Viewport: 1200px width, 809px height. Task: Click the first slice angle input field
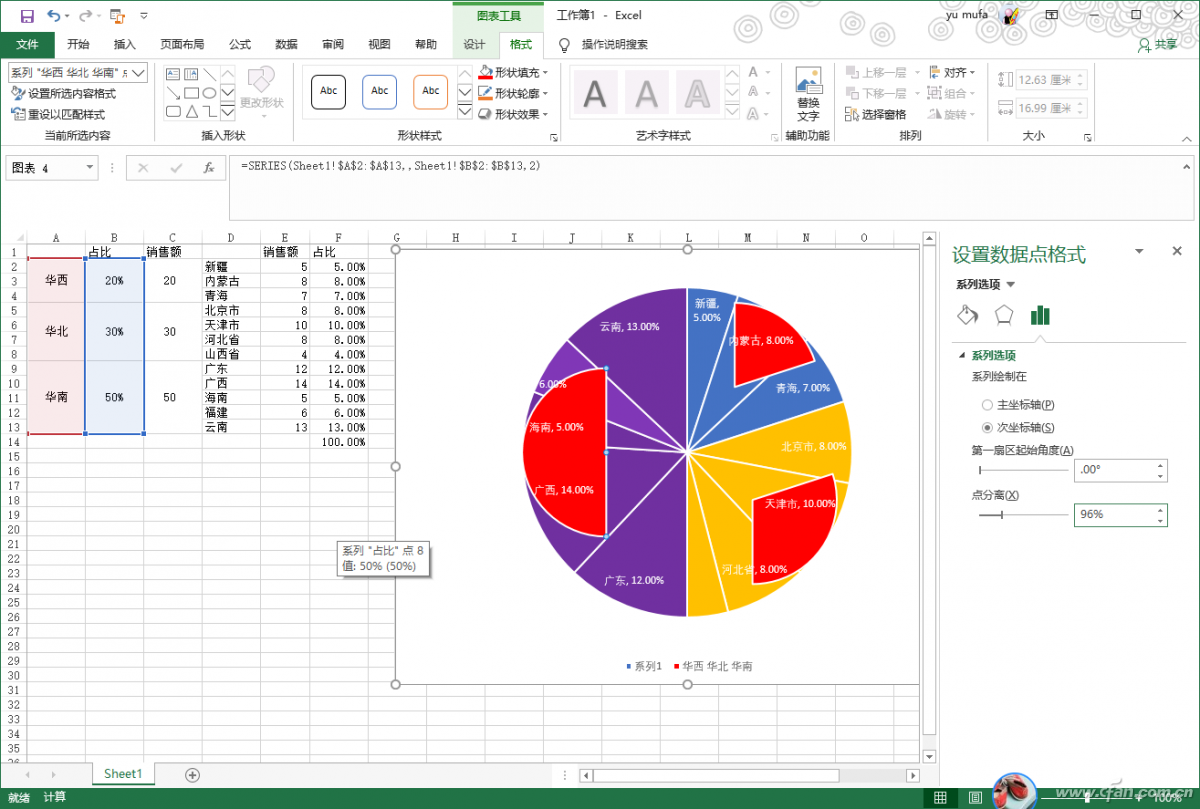[1113, 470]
